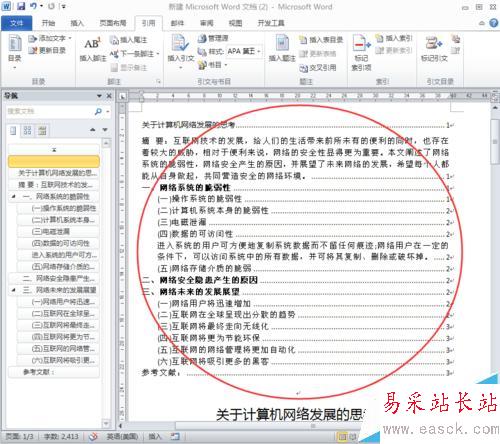Screen dimensions: 500x444
Task: Click the document search input field
Action: [x=50, y=111]
